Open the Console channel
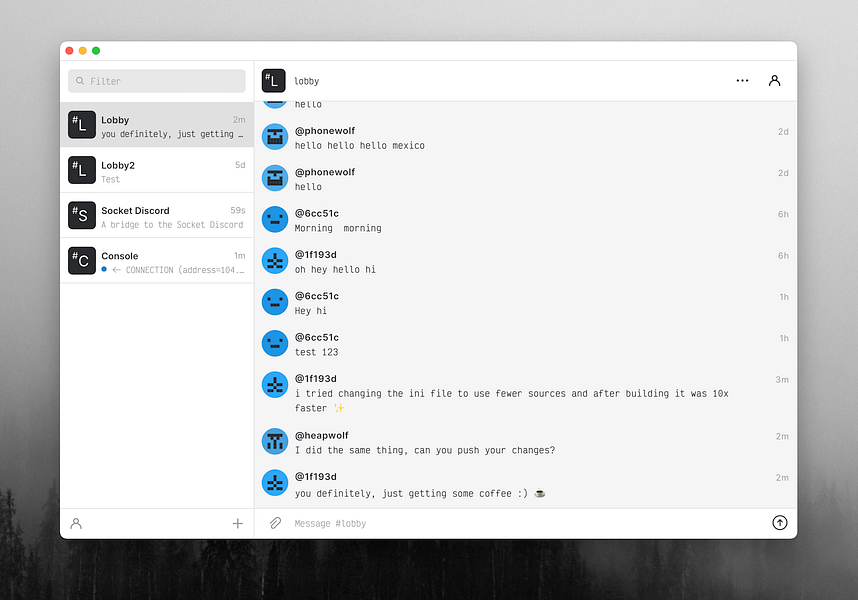Image resolution: width=858 pixels, height=600 pixels. point(156,261)
